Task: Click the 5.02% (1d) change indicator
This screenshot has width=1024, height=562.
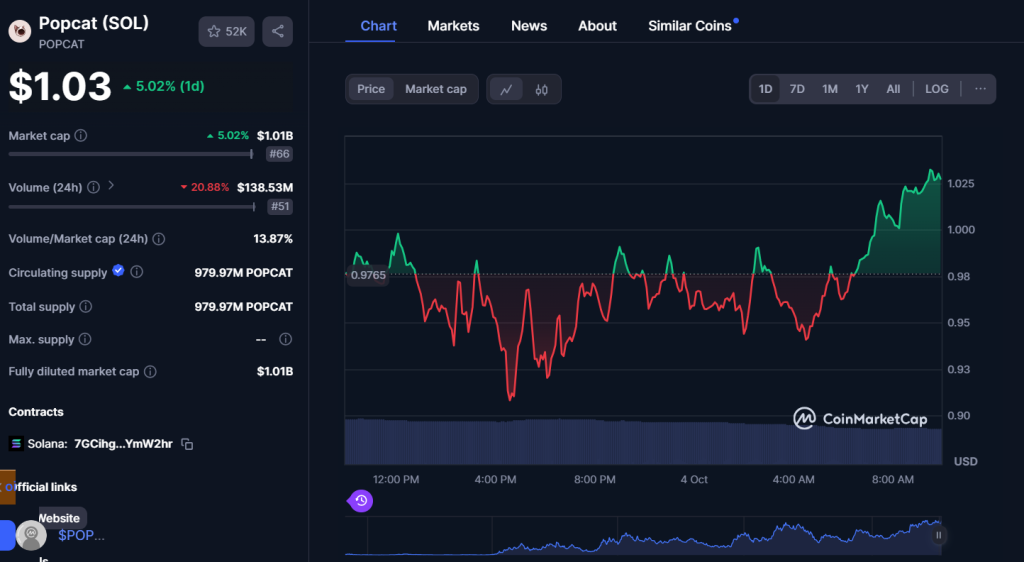Action: (x=164, y=86)
